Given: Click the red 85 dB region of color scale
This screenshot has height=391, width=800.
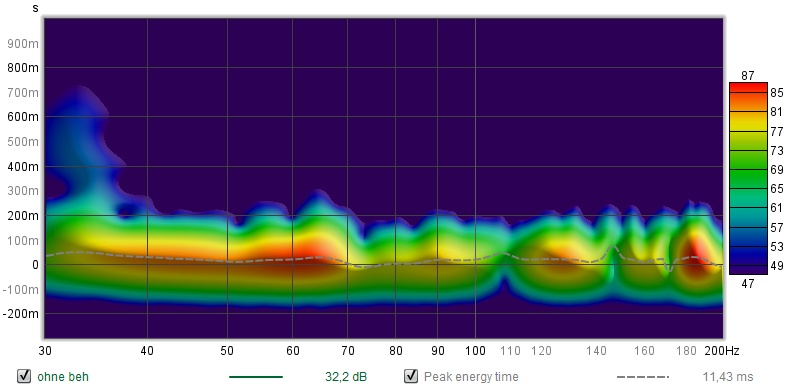Looking at the screenshot, I should 748,93.
